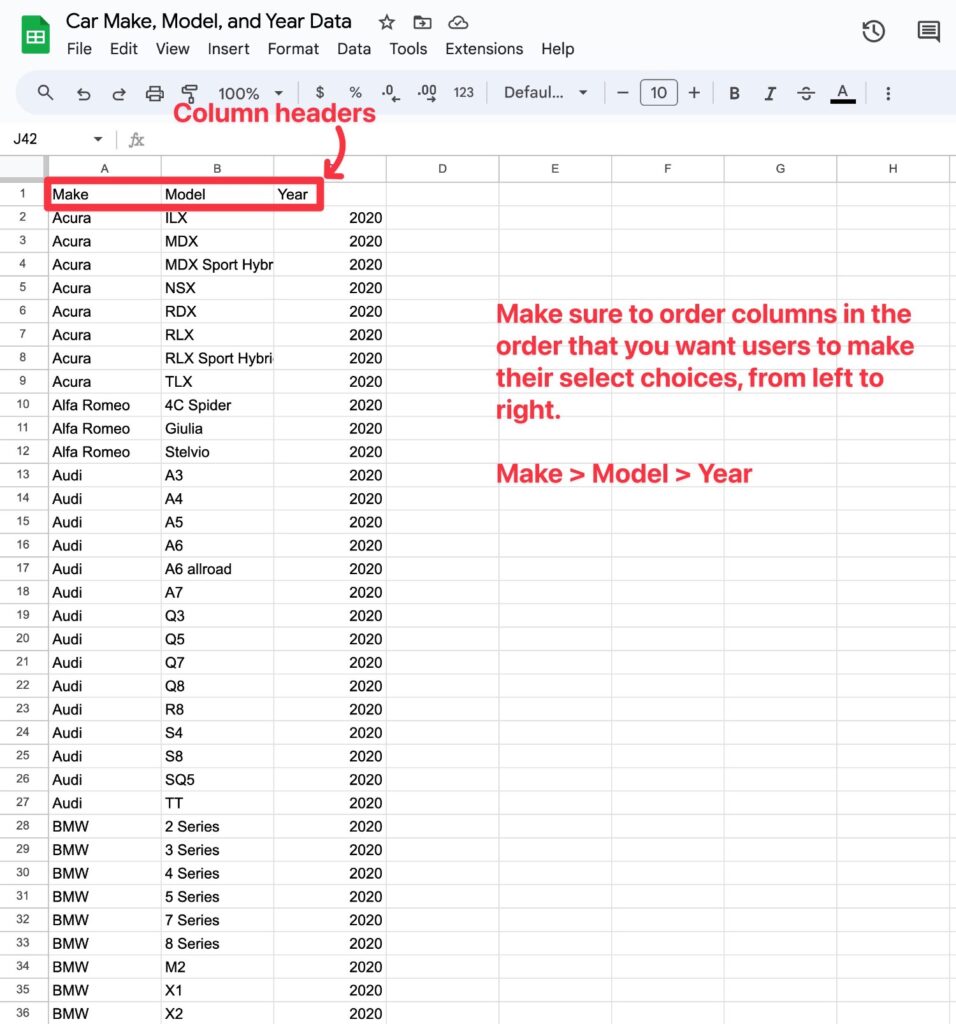Viewport: 956px width, 1024px height.
Task: Star this spreadsheet document
Action: [x=386, y=22]
